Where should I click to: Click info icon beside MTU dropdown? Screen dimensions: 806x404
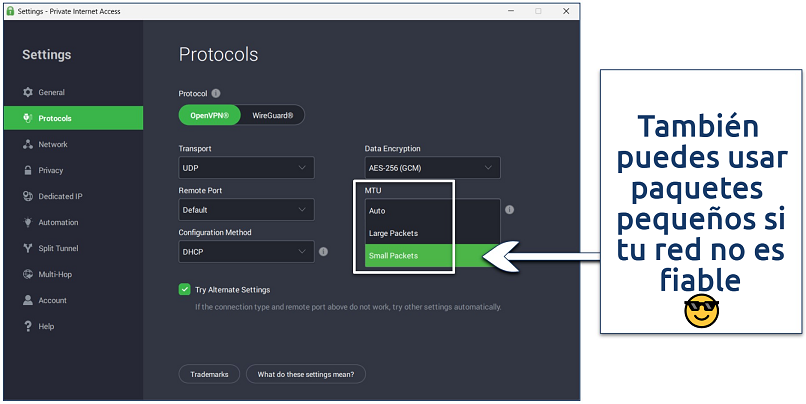click(x=509, y=210)
